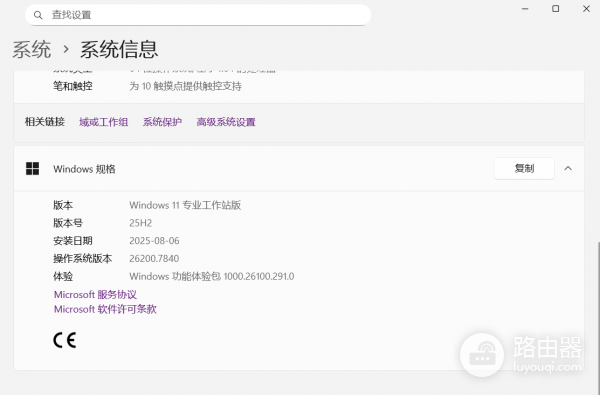Open the 系统保护 link
Viewport: 600px width, 395px height.
162,122
